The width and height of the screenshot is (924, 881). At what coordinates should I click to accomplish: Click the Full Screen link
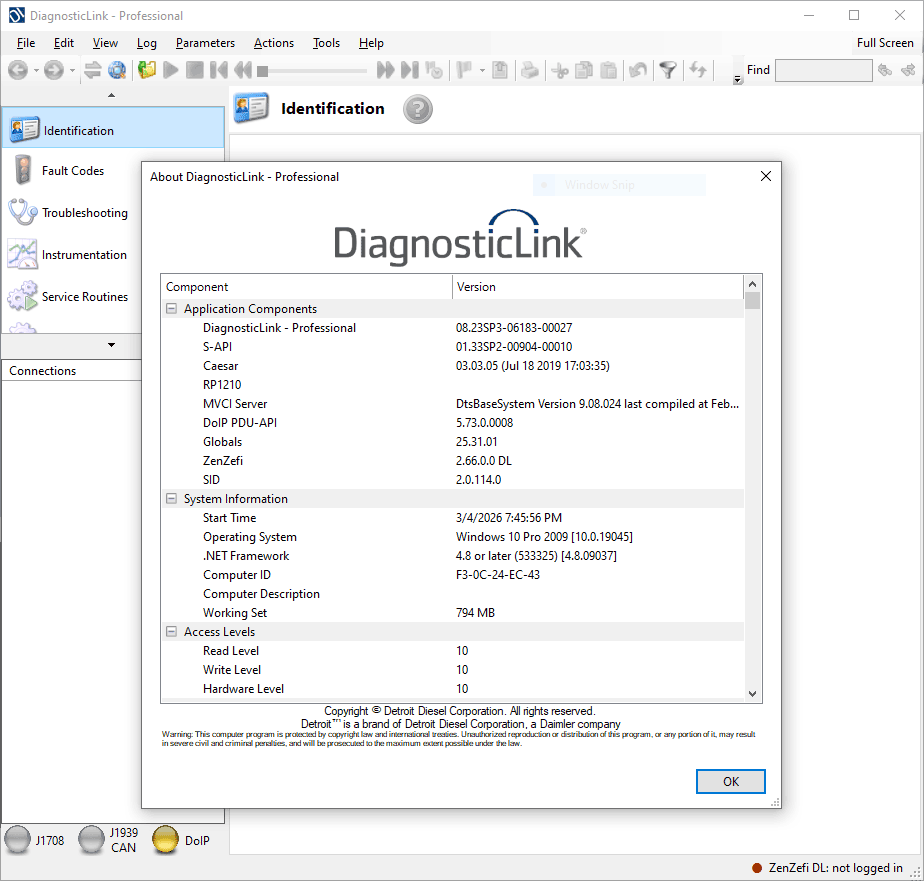point(885,43)
